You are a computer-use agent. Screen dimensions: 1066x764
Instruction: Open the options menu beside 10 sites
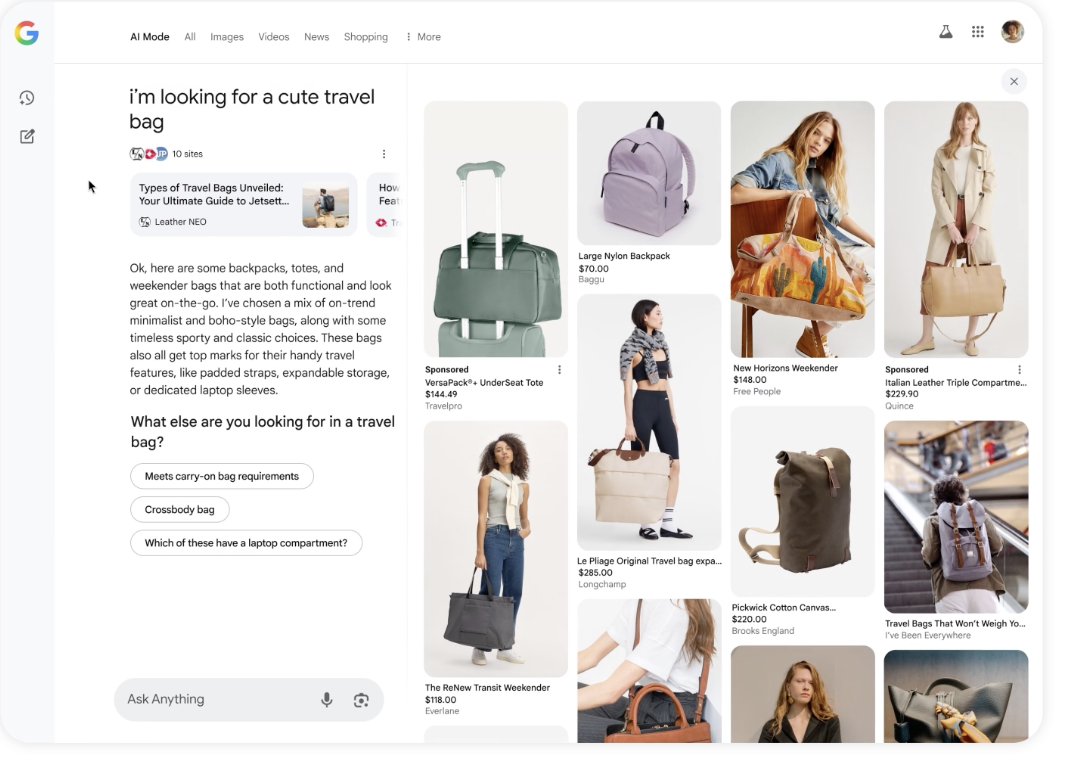pyautogui.click(x=383, y=154)
